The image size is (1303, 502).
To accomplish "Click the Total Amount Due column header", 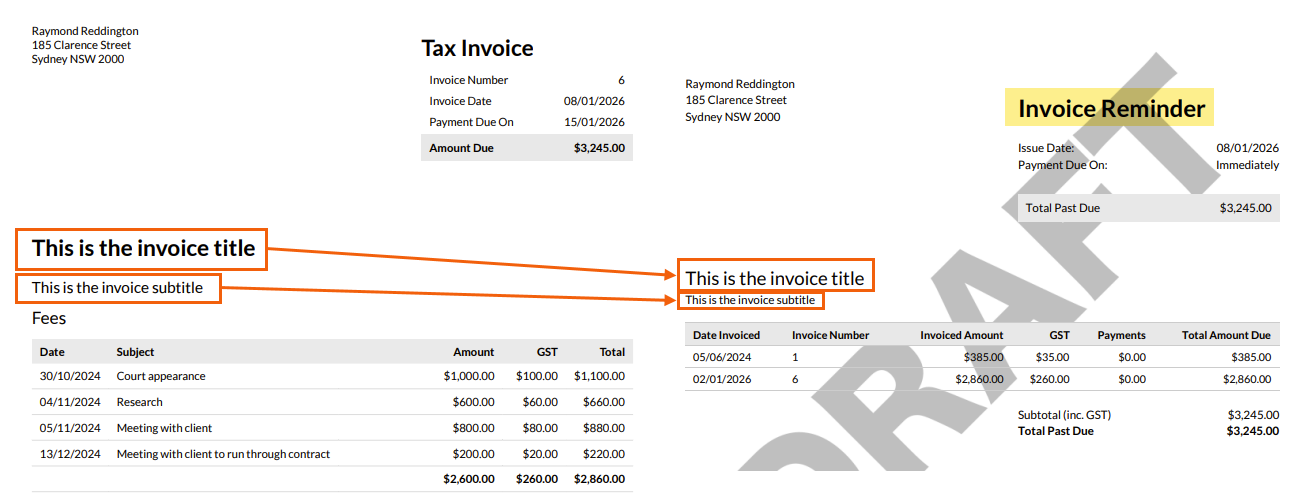I will 1225,335.
